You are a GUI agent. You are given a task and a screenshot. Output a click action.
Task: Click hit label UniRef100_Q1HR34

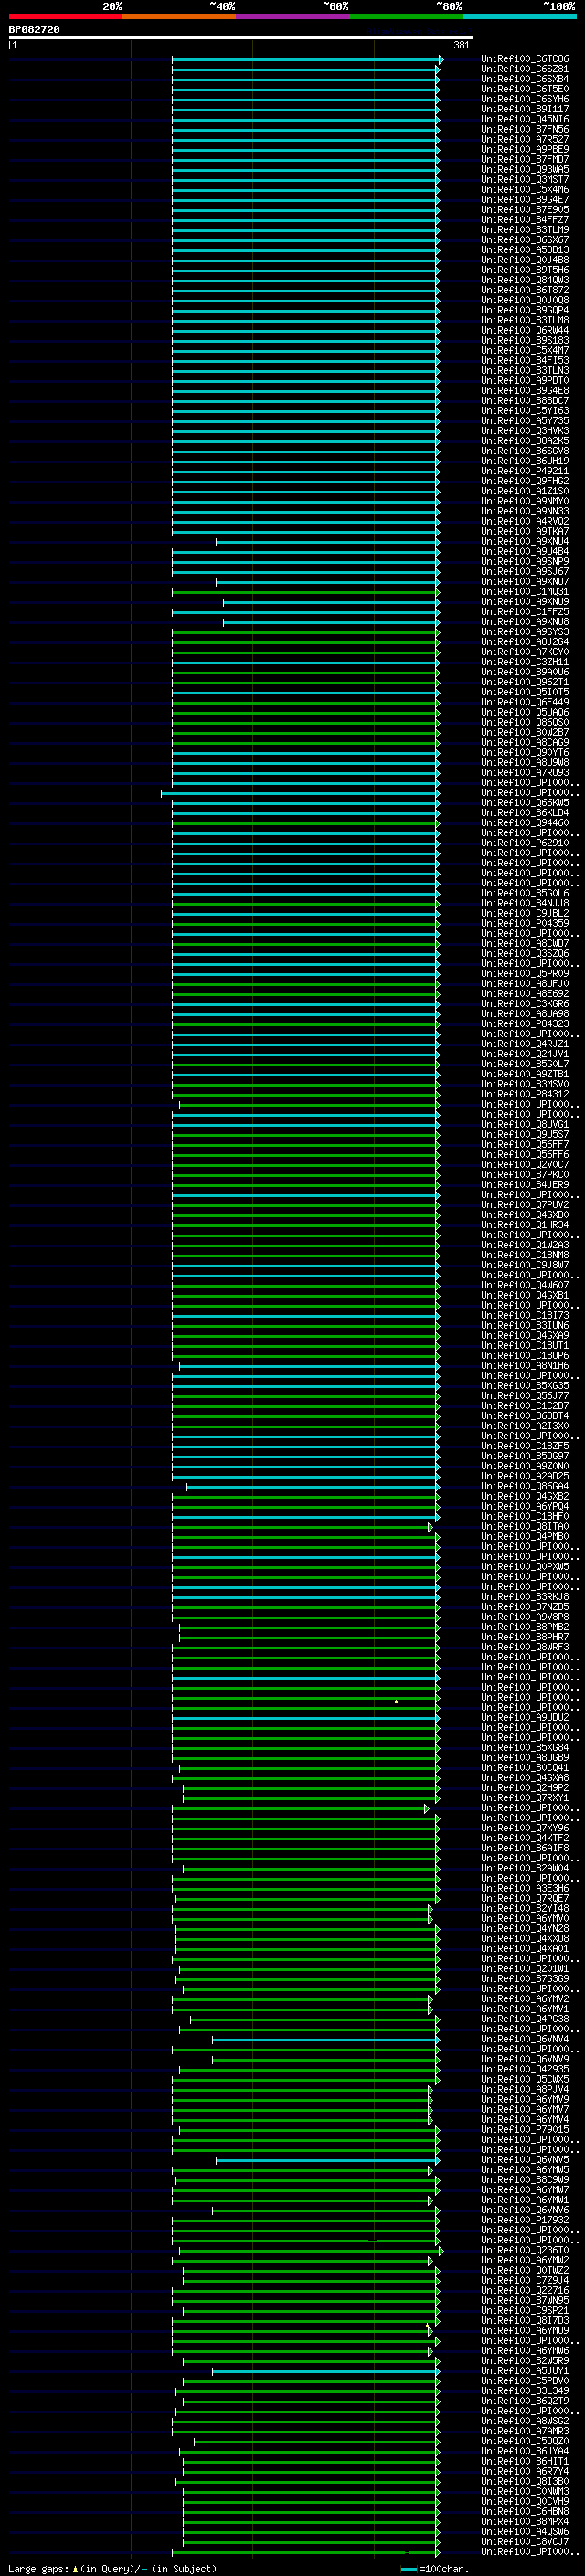pos(525,1225)
